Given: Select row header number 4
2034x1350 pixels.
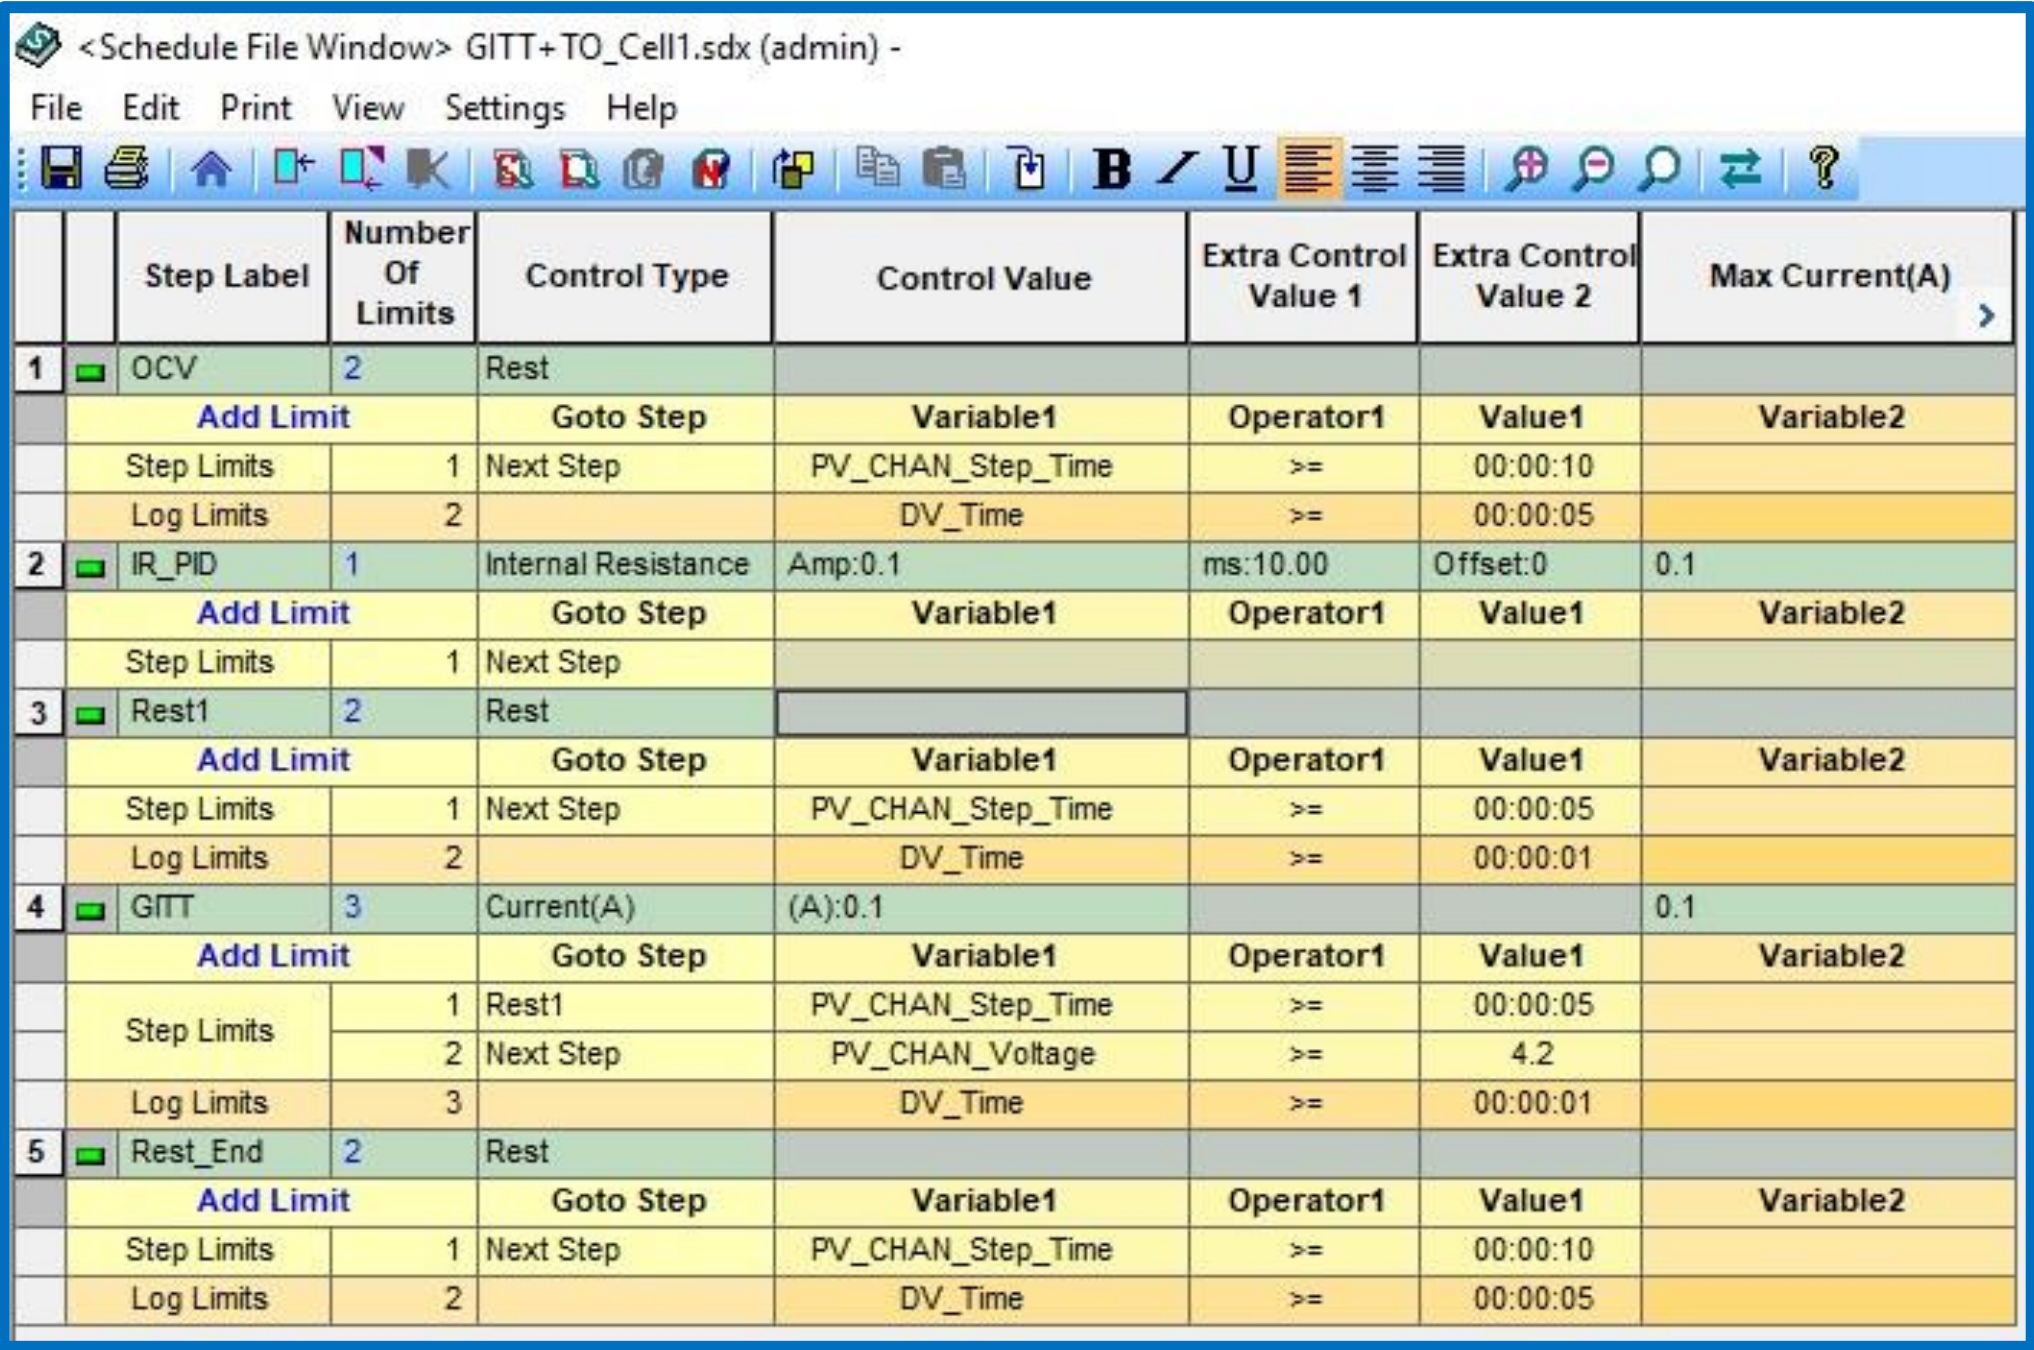Looking at the screenshot, I should coord(37,908).
